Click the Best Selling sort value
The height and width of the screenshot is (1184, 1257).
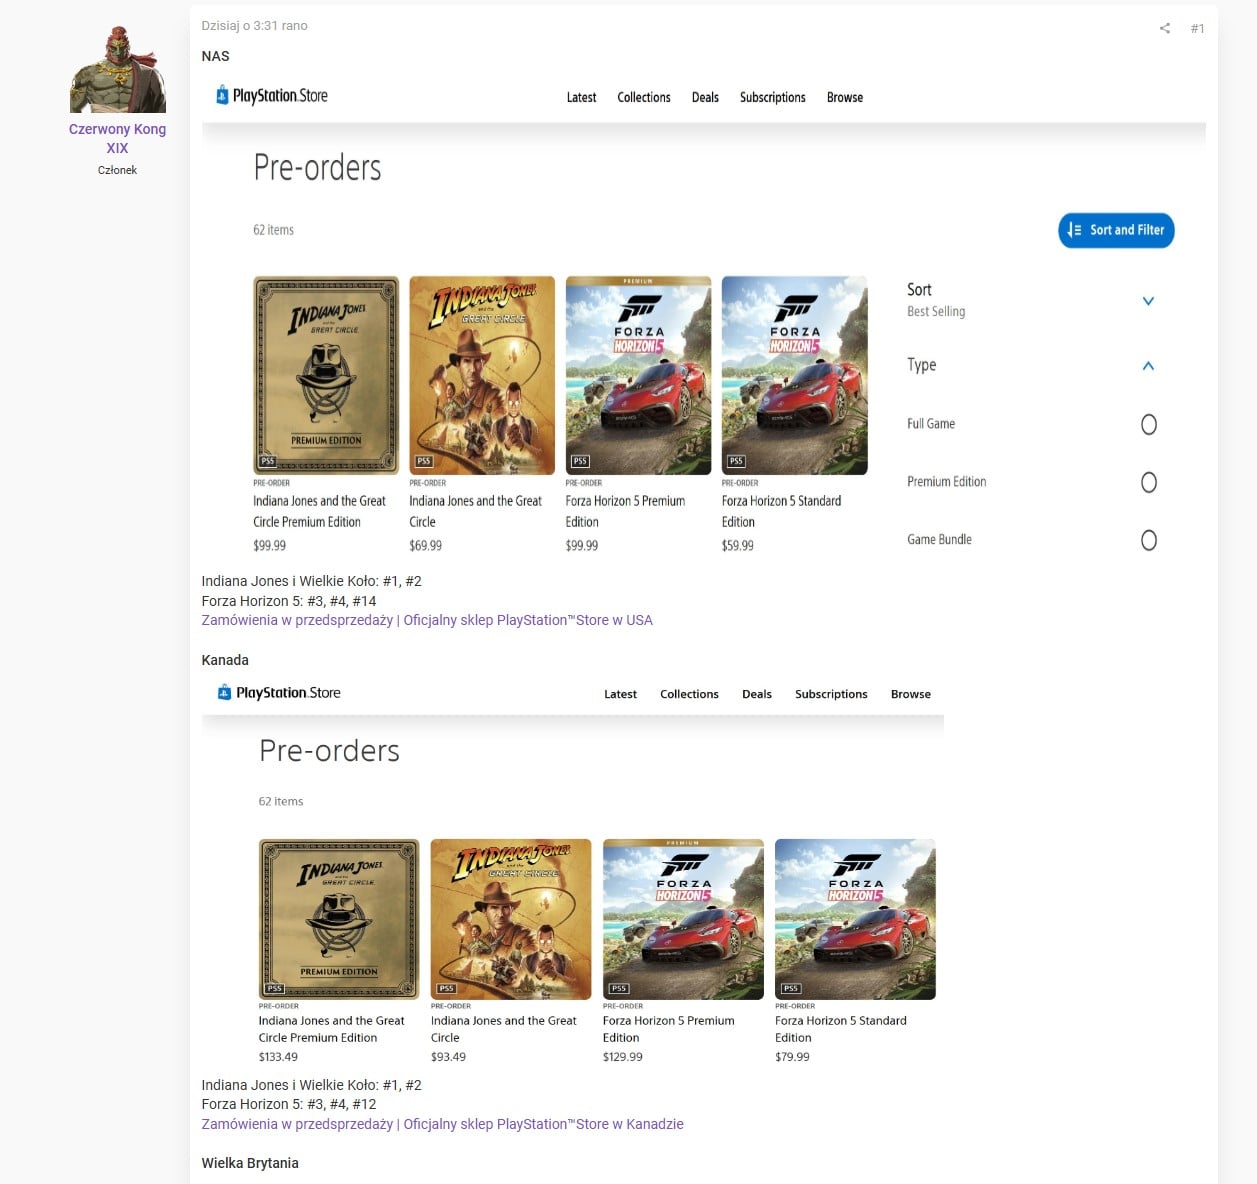936,312
